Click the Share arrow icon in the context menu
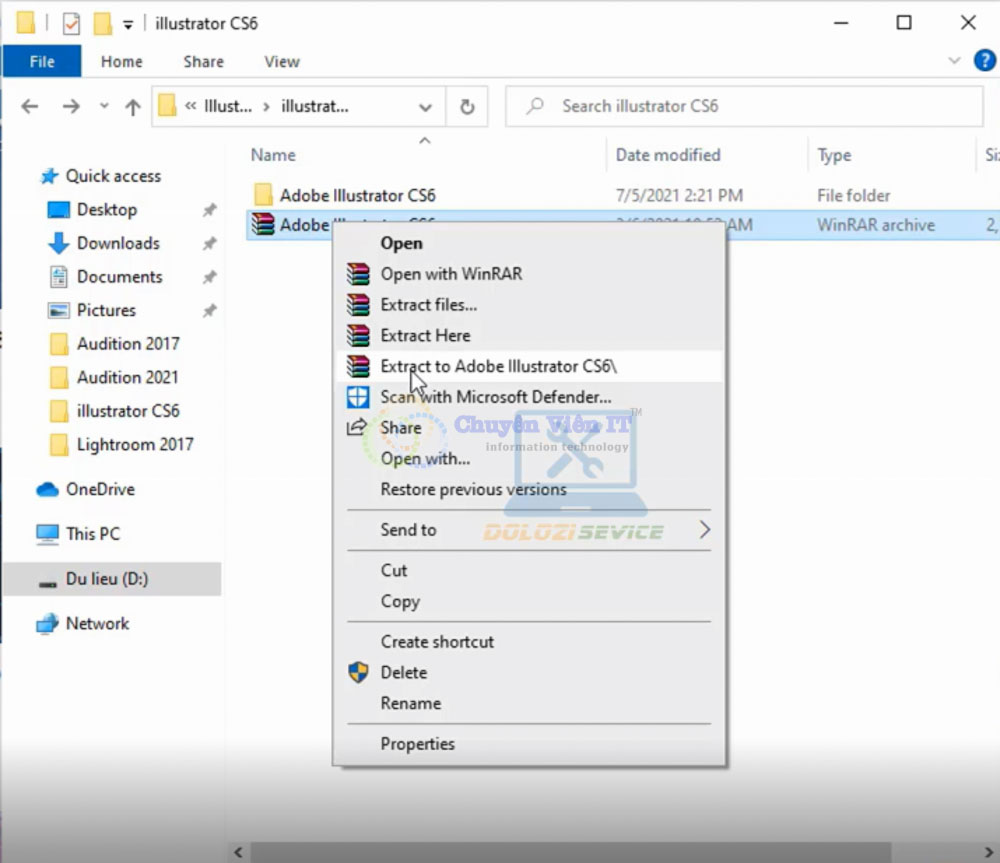 point(358,427)
